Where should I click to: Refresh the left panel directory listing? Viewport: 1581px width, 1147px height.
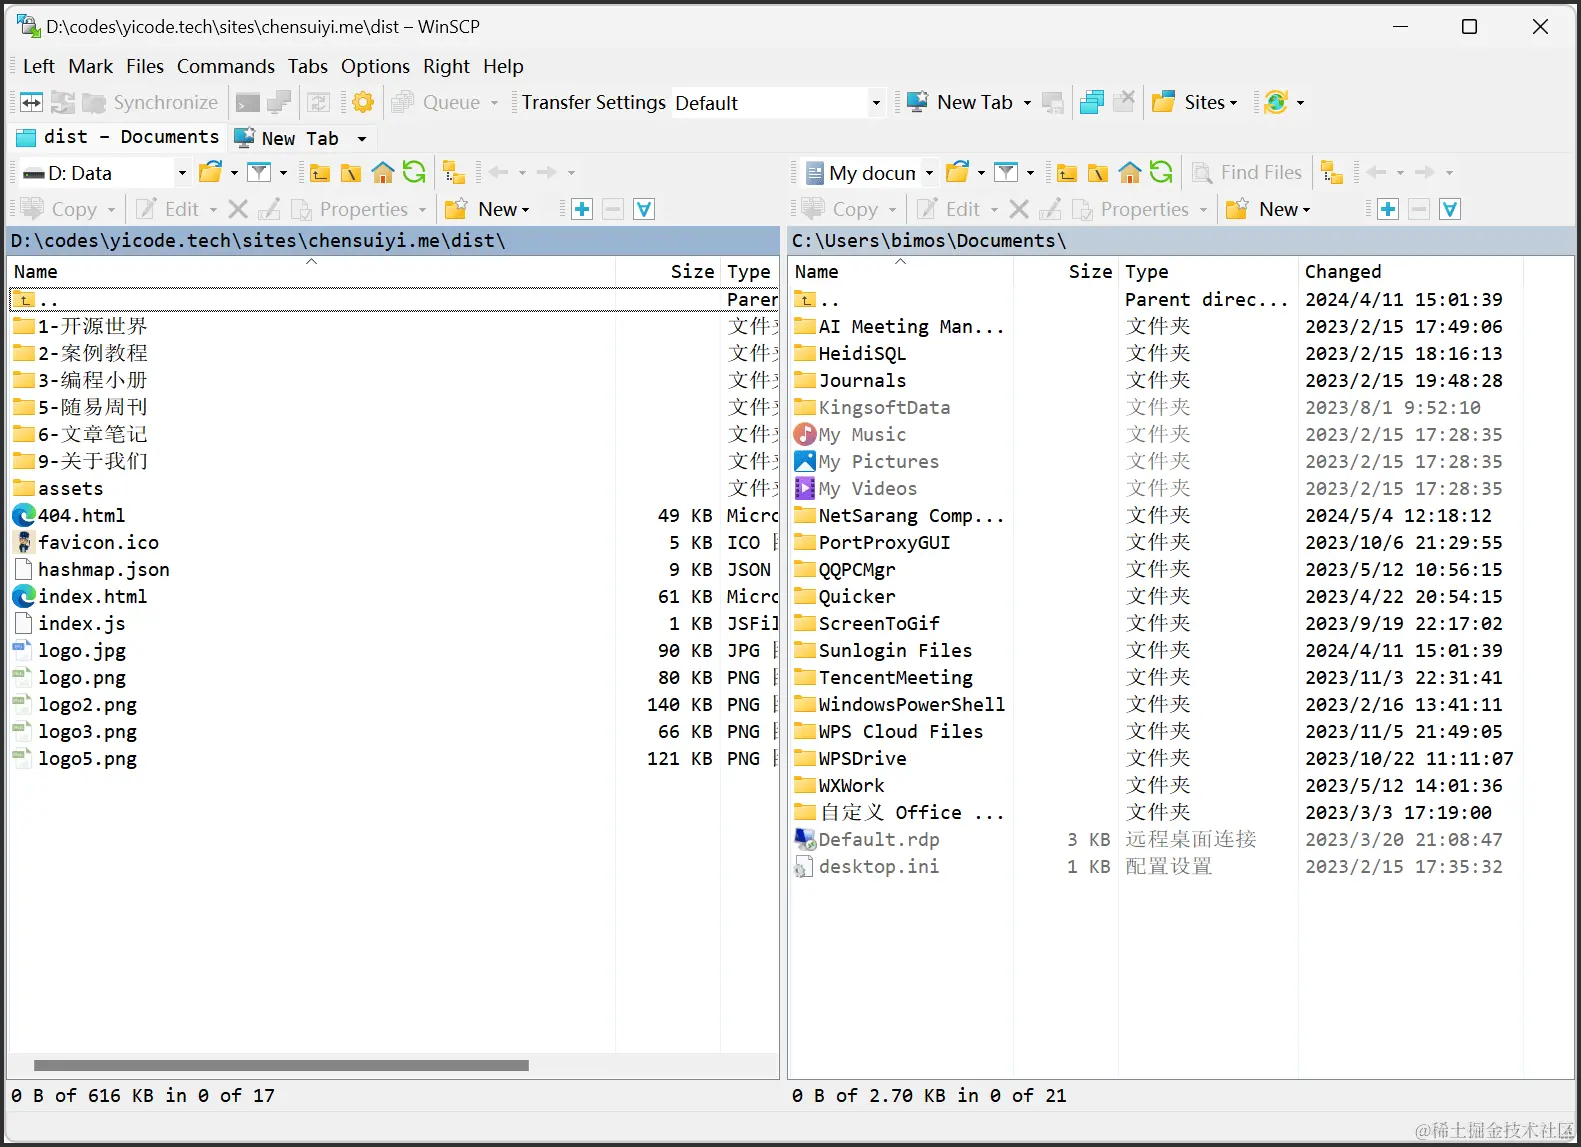point(414,172)
